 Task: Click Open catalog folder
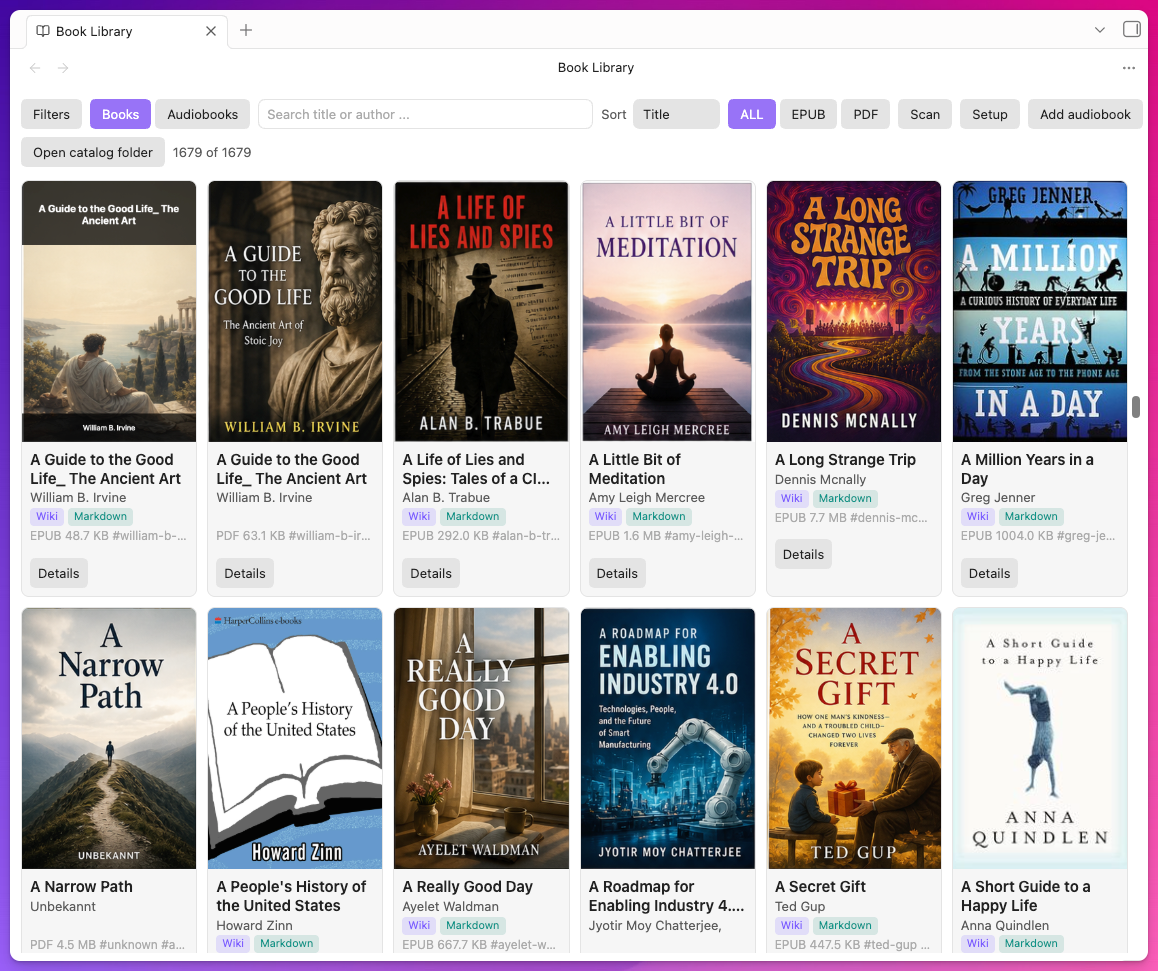click(x=93, y=152)
